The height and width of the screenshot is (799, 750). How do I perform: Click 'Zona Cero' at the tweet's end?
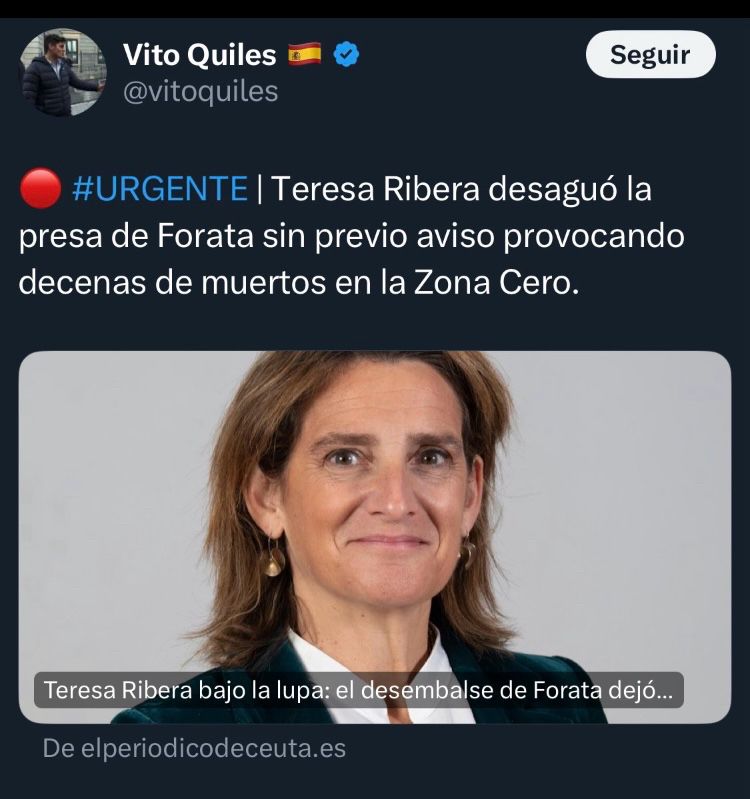pos(496,283)
